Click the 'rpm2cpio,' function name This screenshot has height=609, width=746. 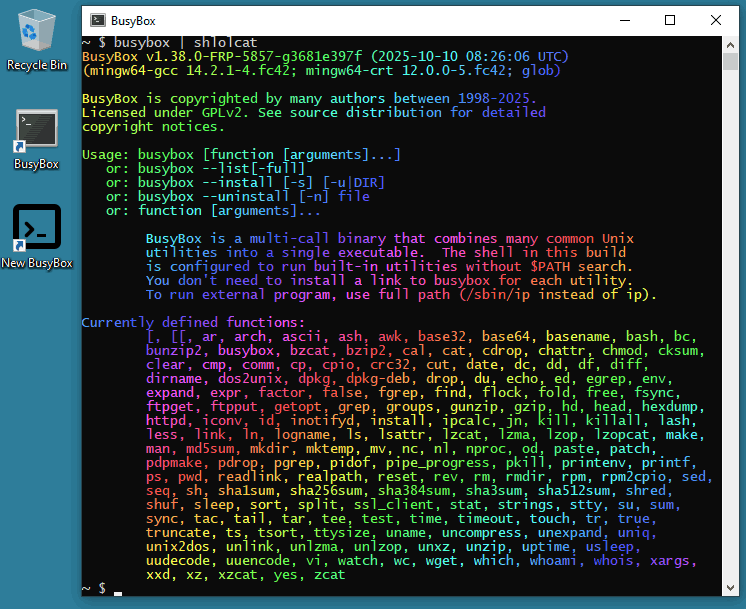(x=638, y=476)
